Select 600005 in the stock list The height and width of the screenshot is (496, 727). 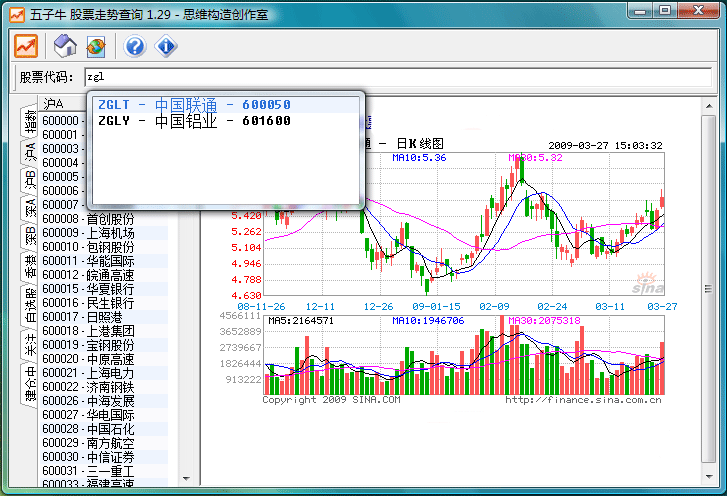tap(63, 177)
